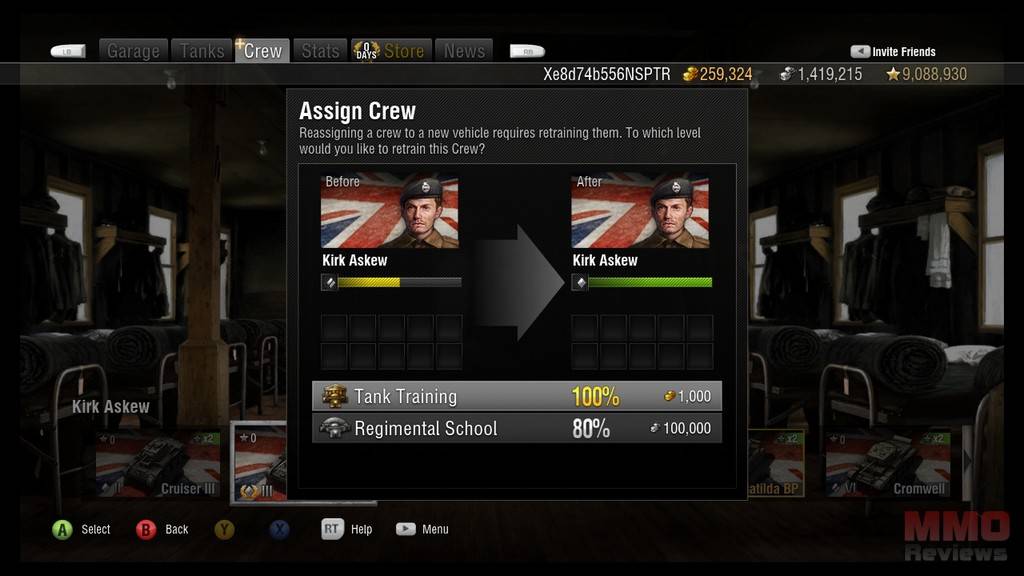Screen dimensions: 1024x576
Task: Click the blue X button icon
Action: tap(280, 529)
